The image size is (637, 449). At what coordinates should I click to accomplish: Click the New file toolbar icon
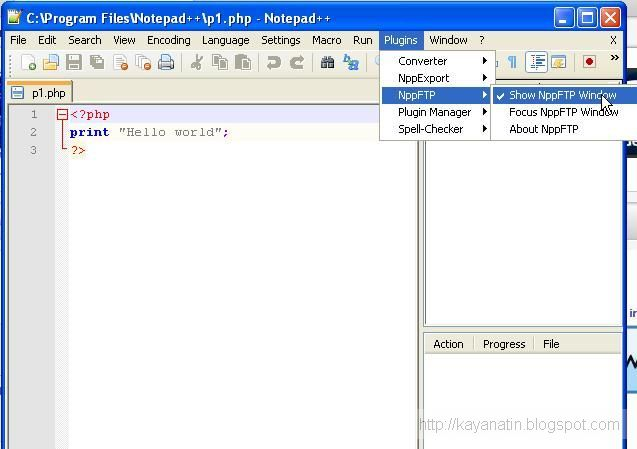pyautogui.click(x=28, y=63)
